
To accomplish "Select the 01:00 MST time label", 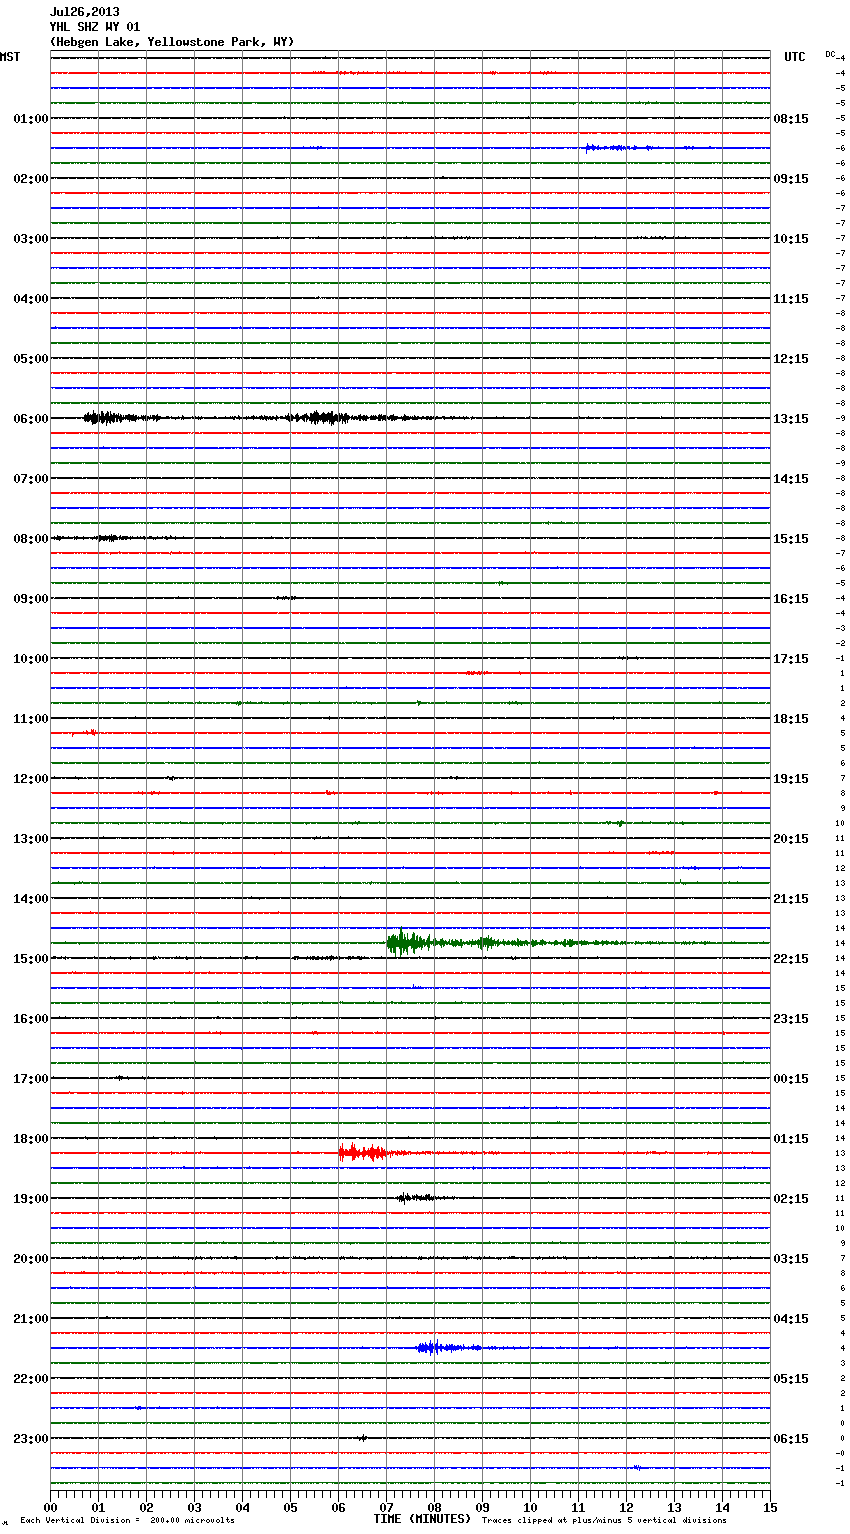I will point(30,119).
